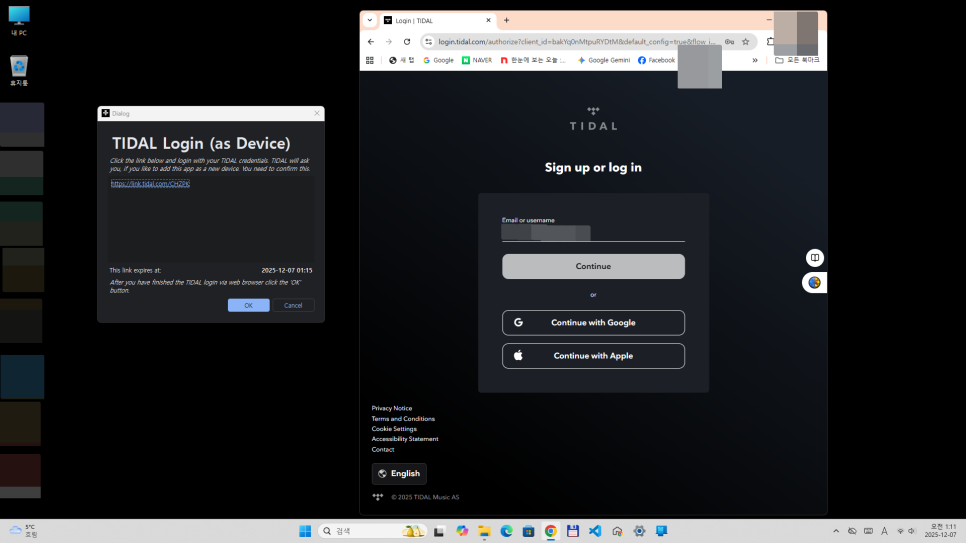The width and height of the screenshot is (966, 543).
Task: Click Cancel in the TIDAL Login dialog
Action: coord(293,305)
